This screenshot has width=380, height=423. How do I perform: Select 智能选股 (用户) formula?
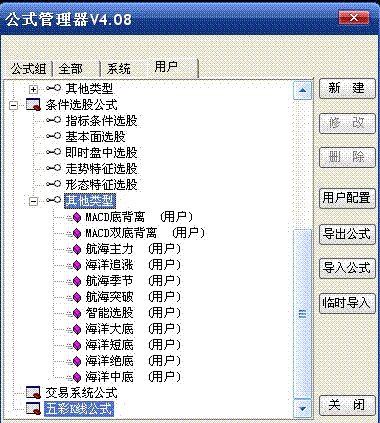(x=133, y=313)
